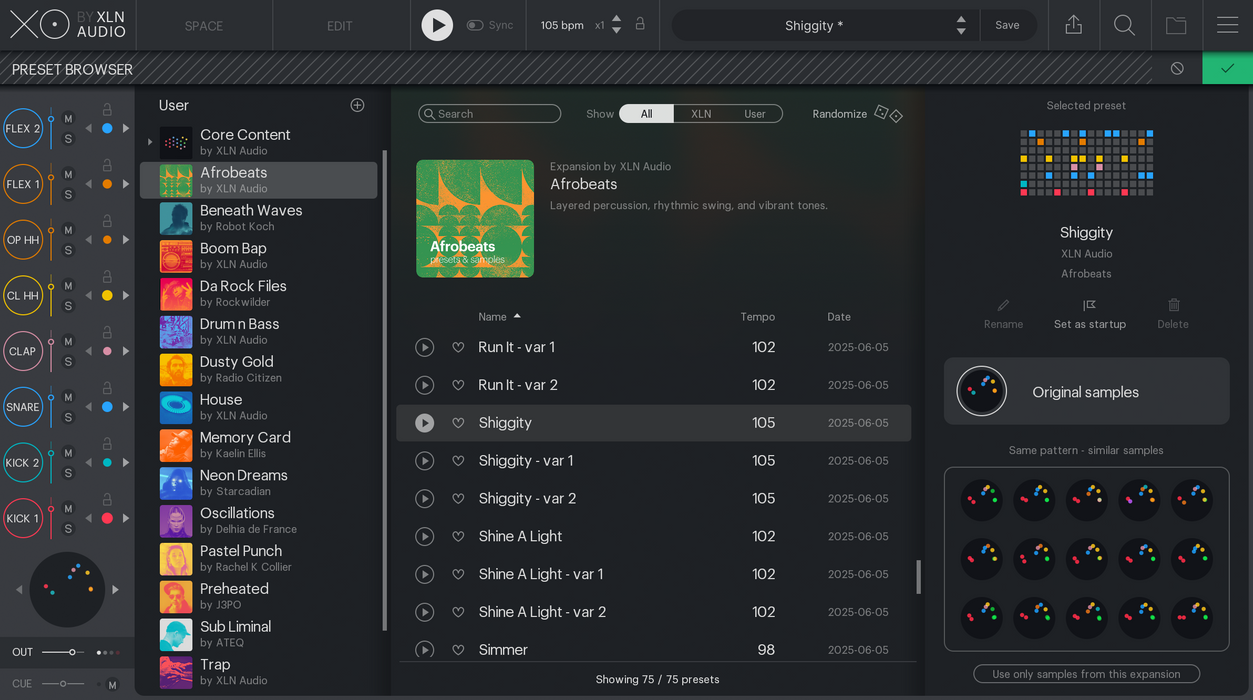Screen dimensions: 1253x700
Task: Filter presets by XLN
Action: [x=701, y=113]
